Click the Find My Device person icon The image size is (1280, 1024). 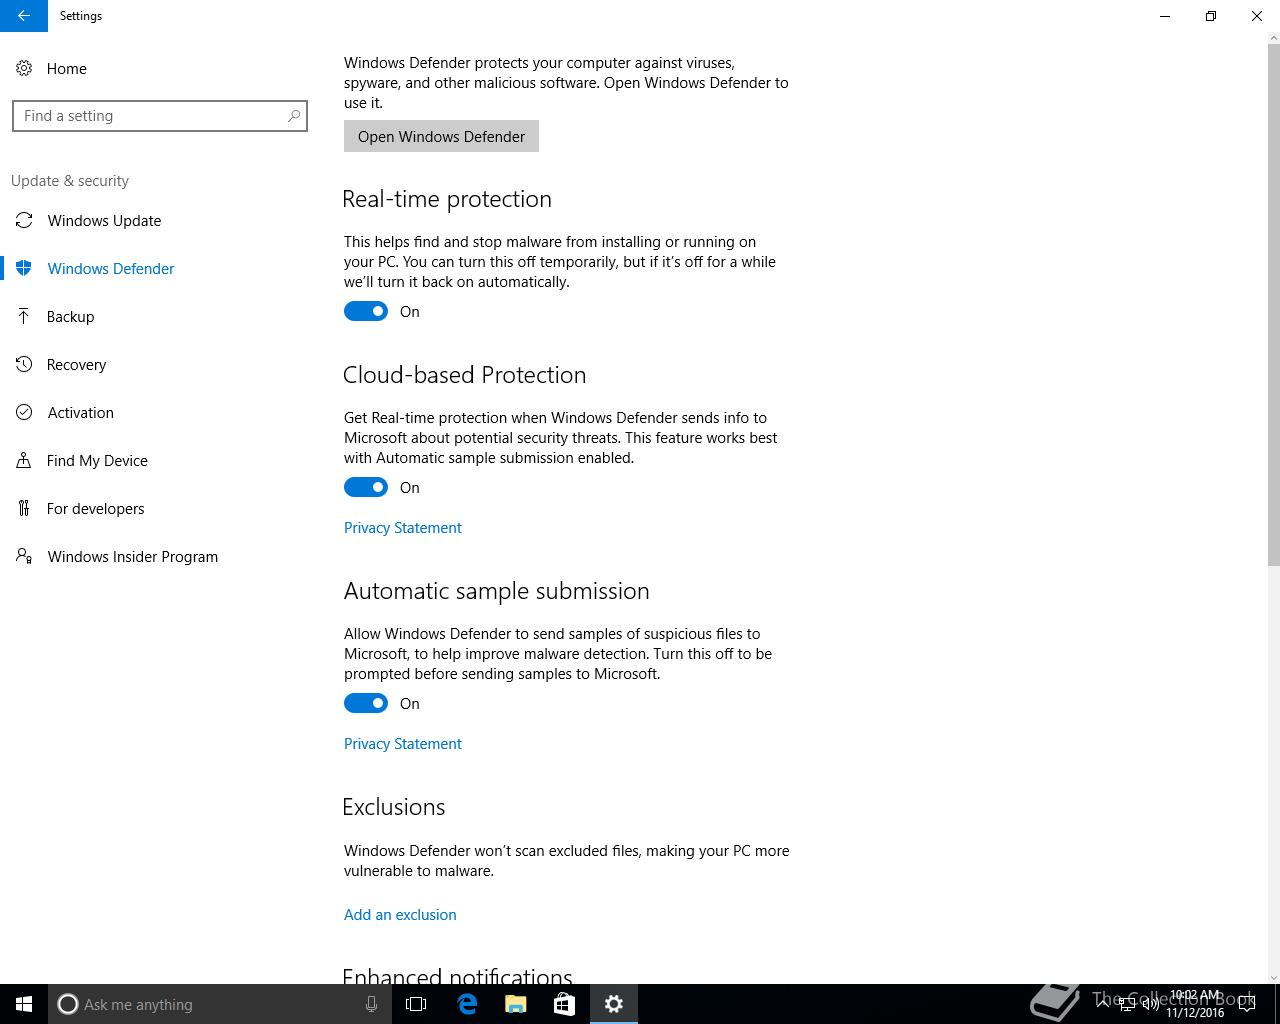click(24, 460)
